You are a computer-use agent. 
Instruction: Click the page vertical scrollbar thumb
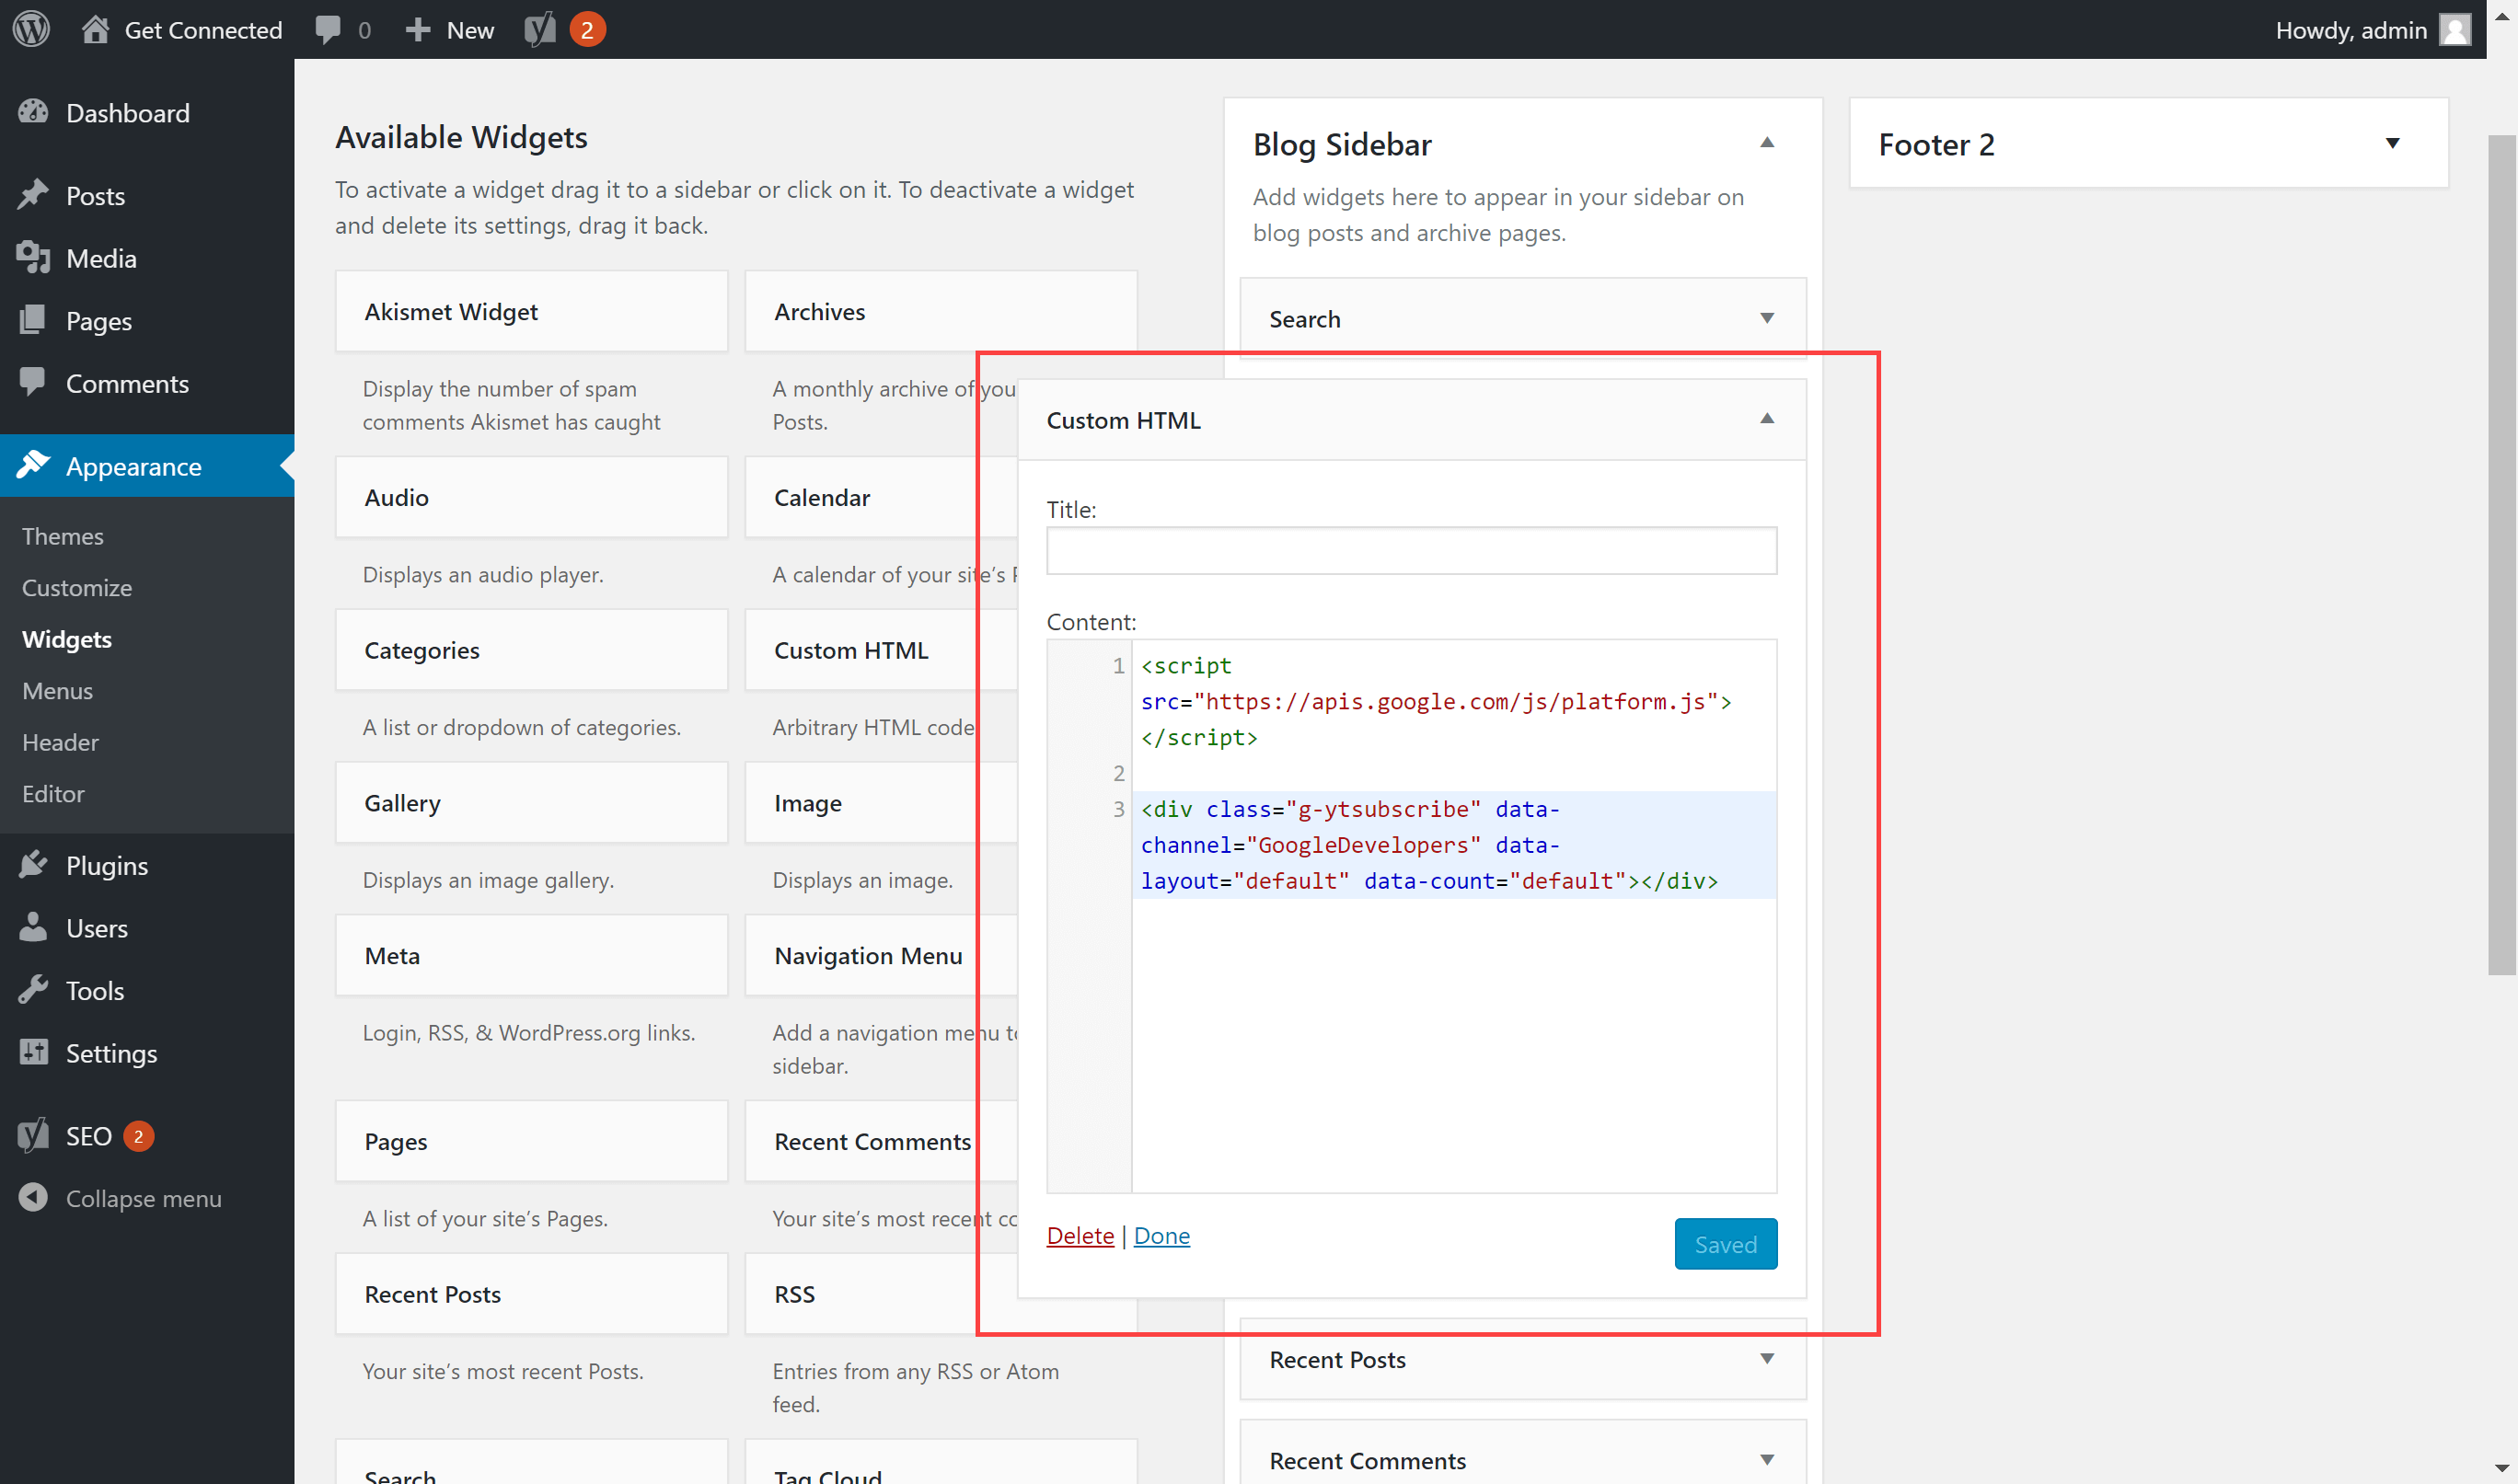pyautogui.click(x=2501, y=555)
